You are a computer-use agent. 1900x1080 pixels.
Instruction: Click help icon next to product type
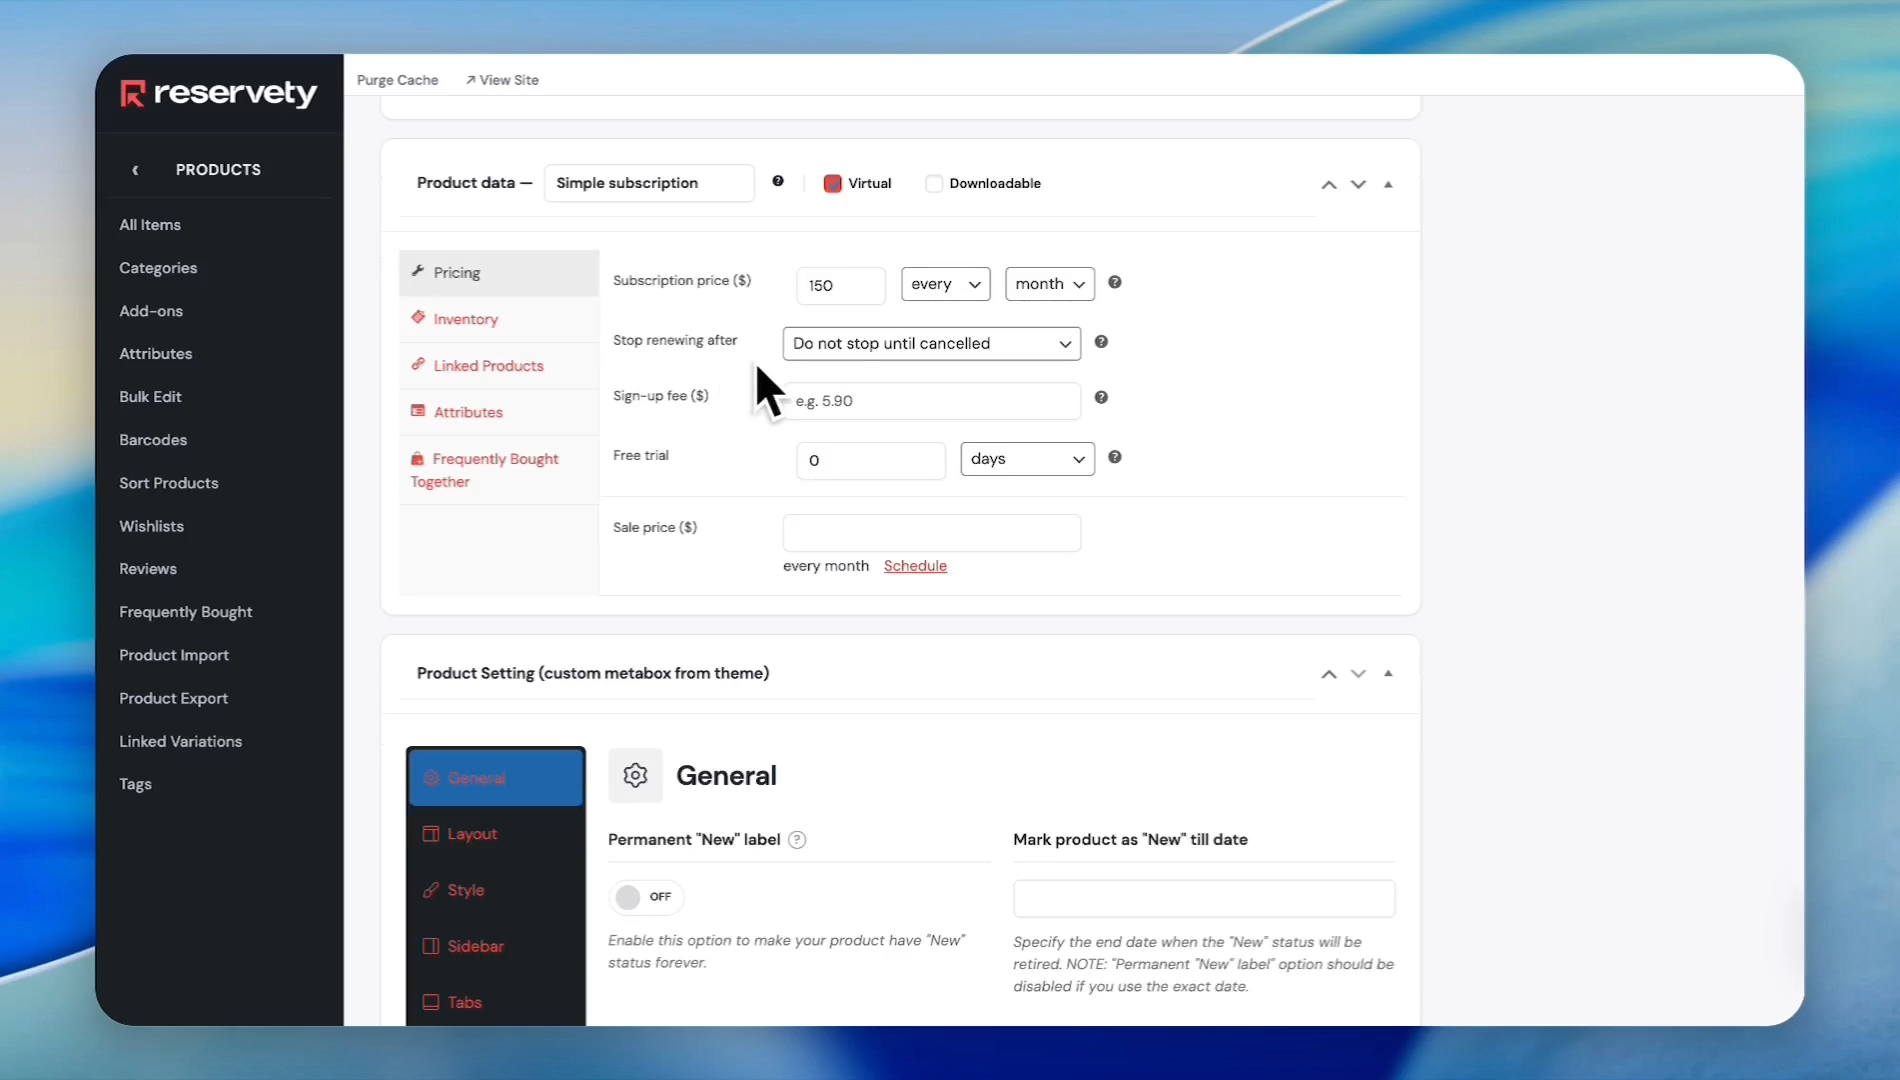click(x=778, y=182)
